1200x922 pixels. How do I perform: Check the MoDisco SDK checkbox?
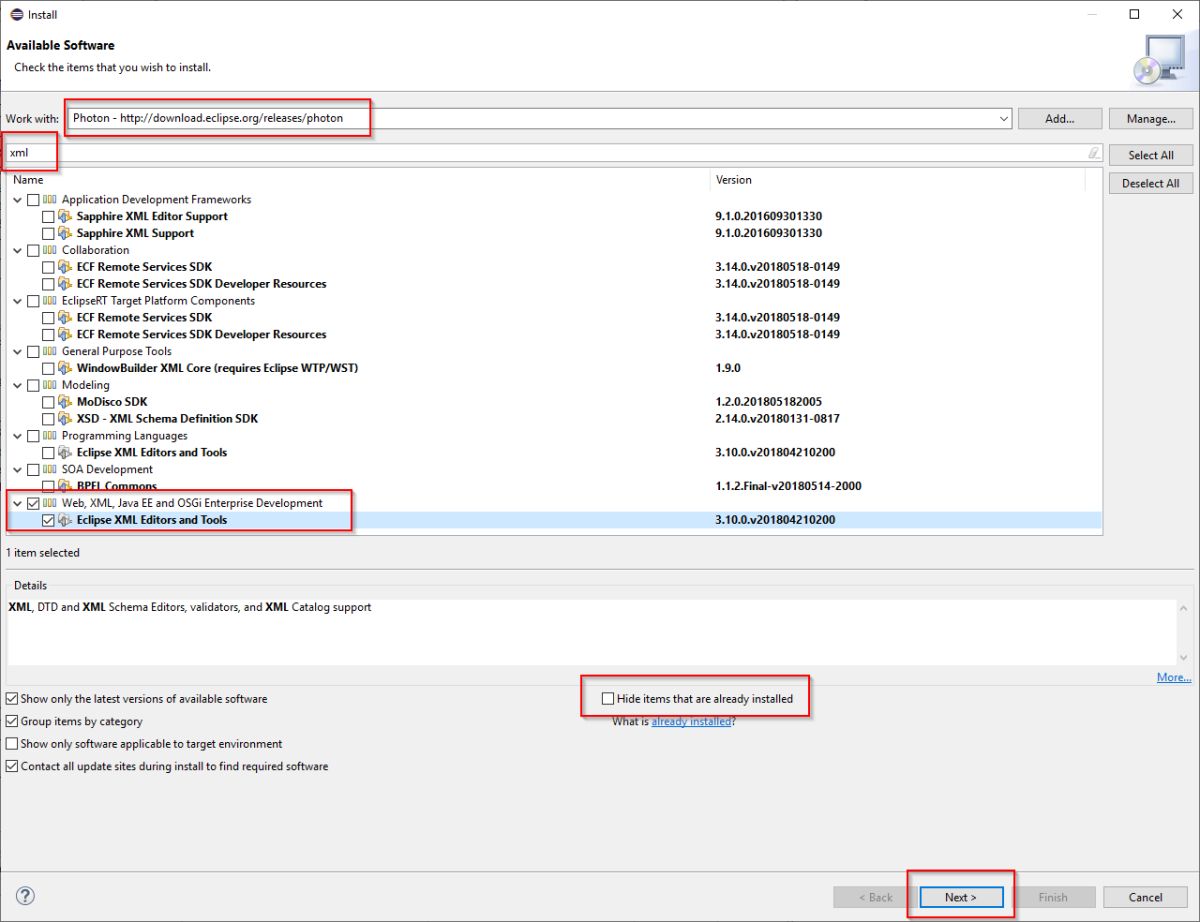pos(48,402)
